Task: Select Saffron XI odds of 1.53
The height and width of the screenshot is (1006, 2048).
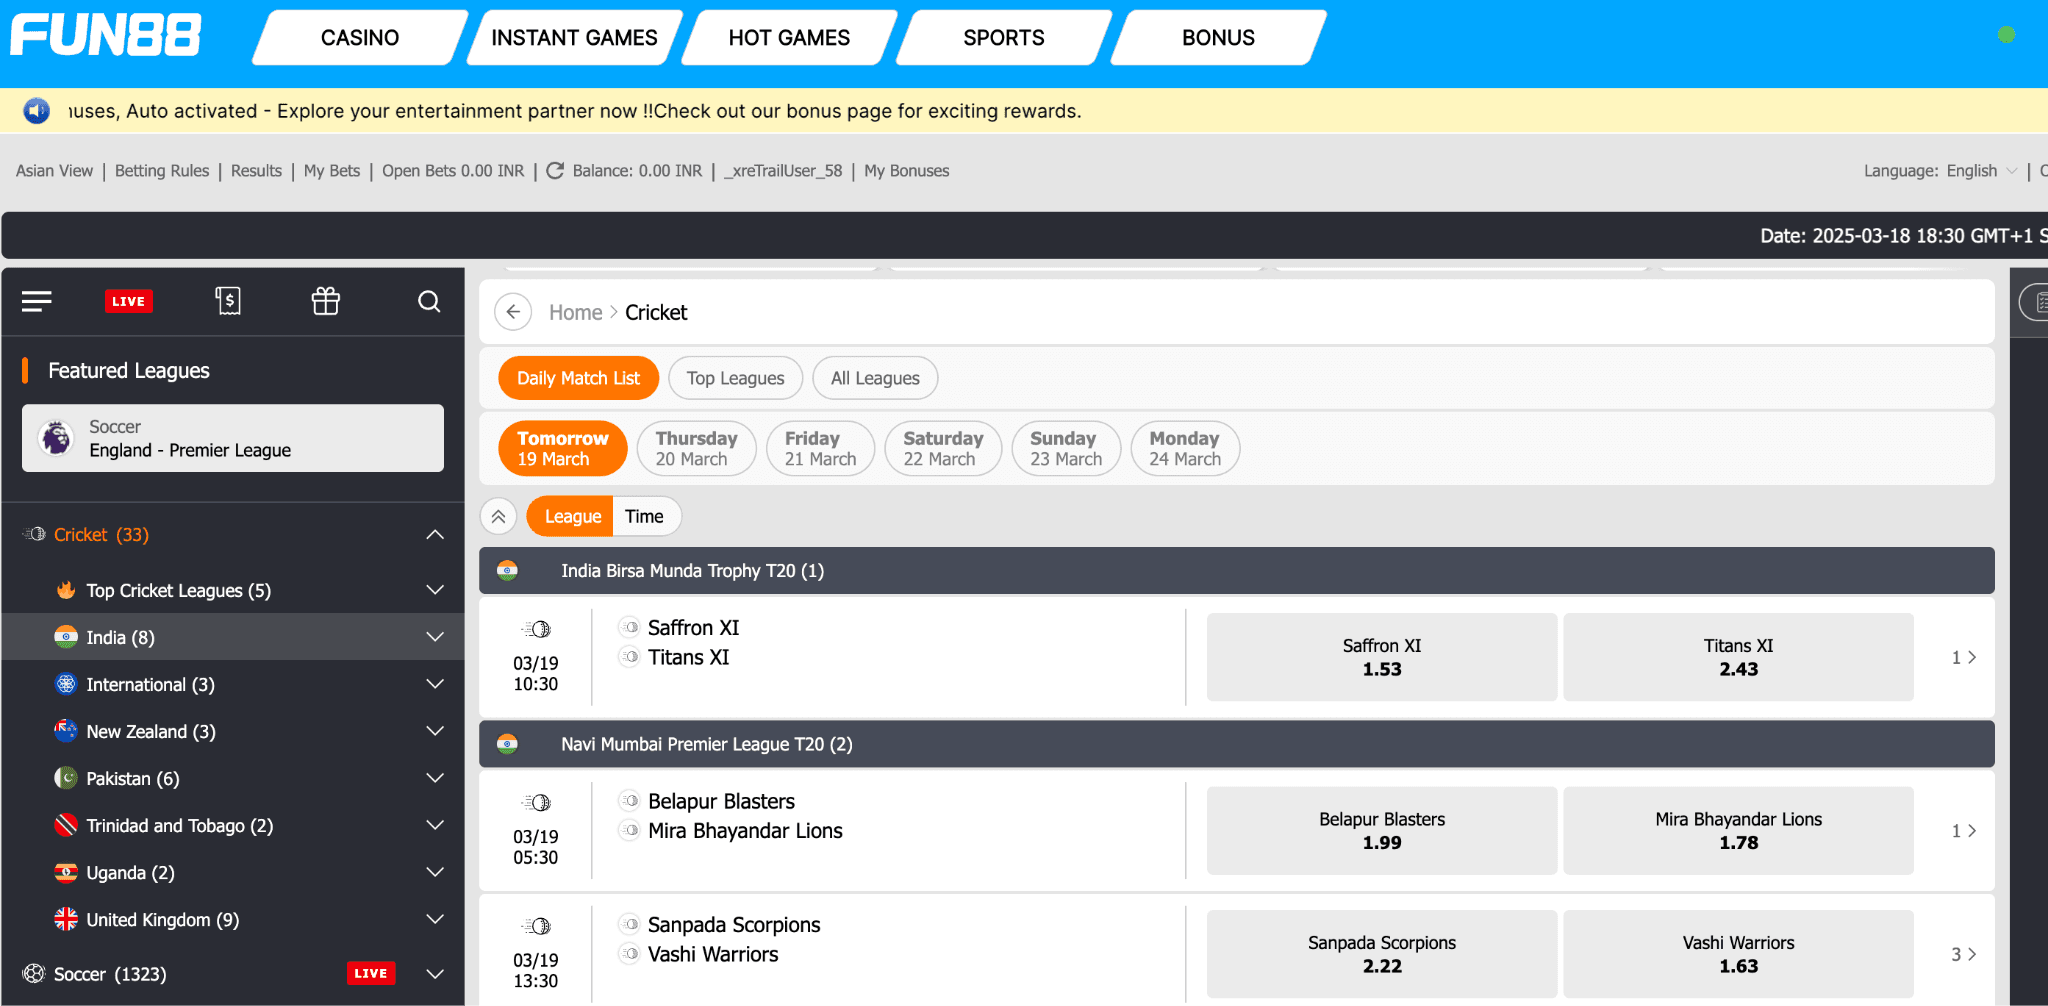Action: coord(1380,657)
